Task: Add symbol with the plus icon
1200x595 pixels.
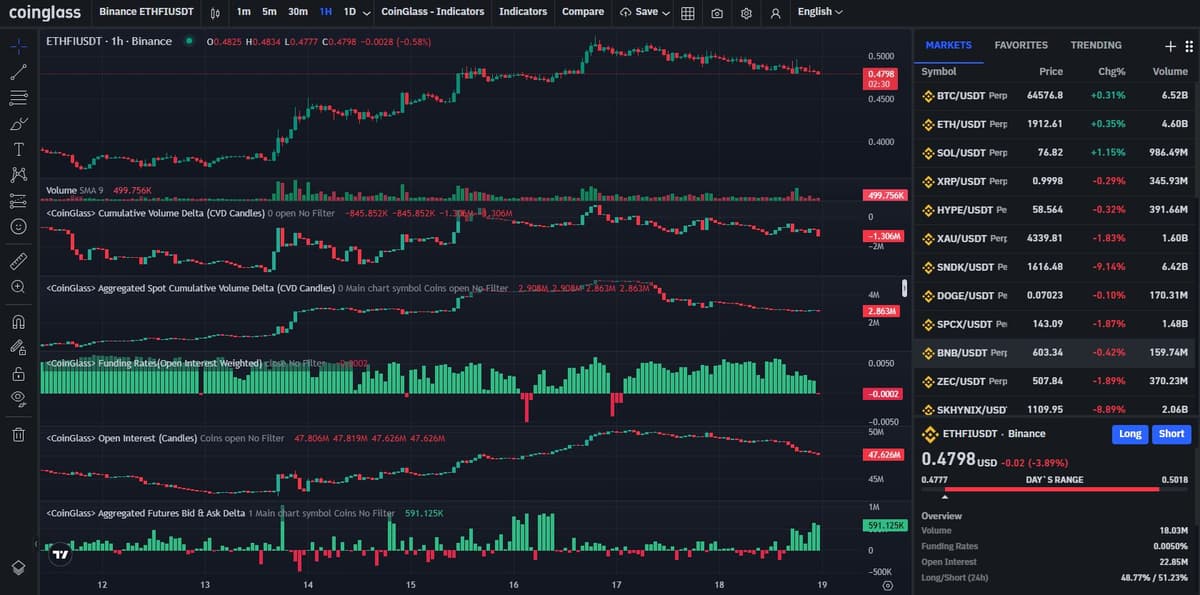Action: tap(1171, 46)
